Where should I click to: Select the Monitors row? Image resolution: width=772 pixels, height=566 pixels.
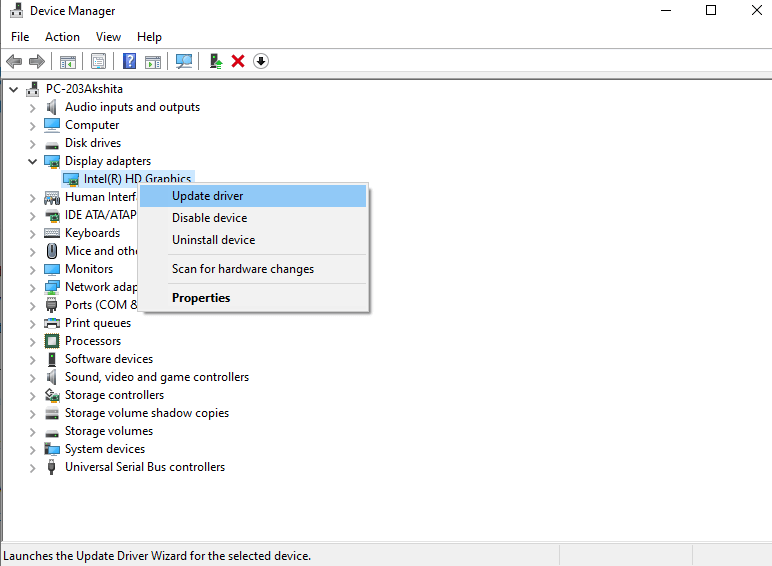[89, 269]
